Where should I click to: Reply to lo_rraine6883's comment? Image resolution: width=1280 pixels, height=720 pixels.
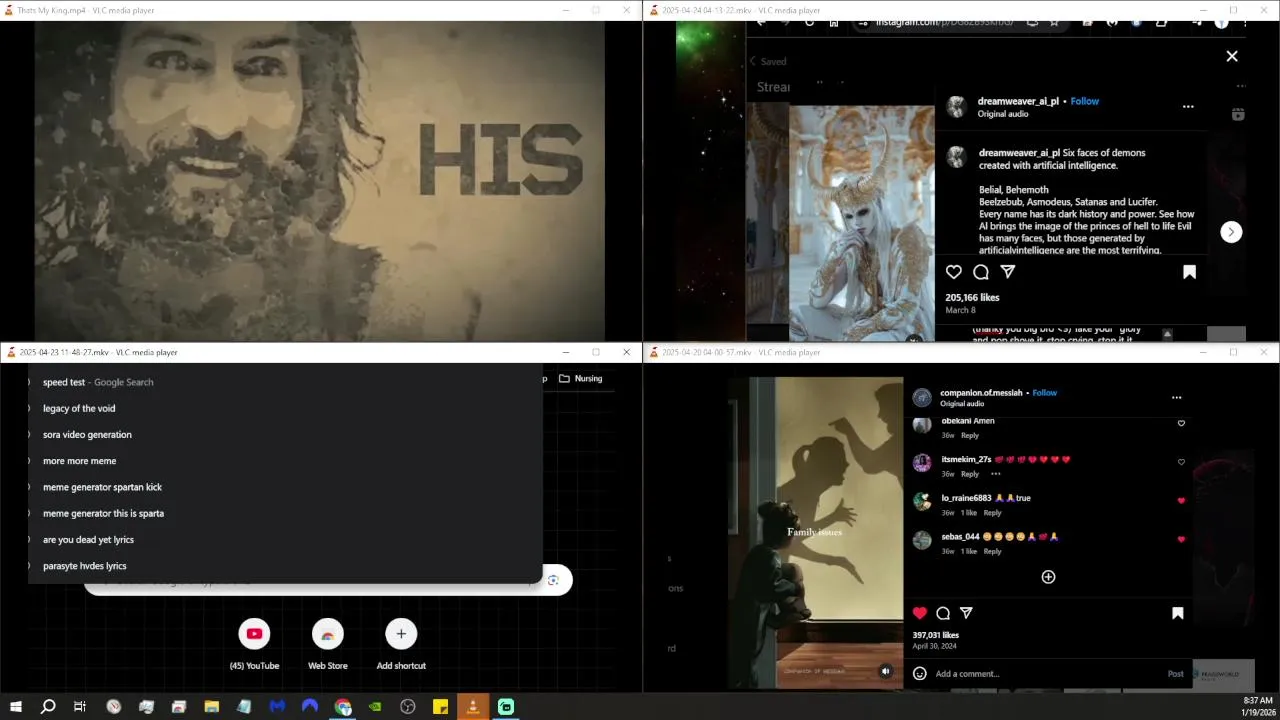pyautogui.click(x=992, y=512)
